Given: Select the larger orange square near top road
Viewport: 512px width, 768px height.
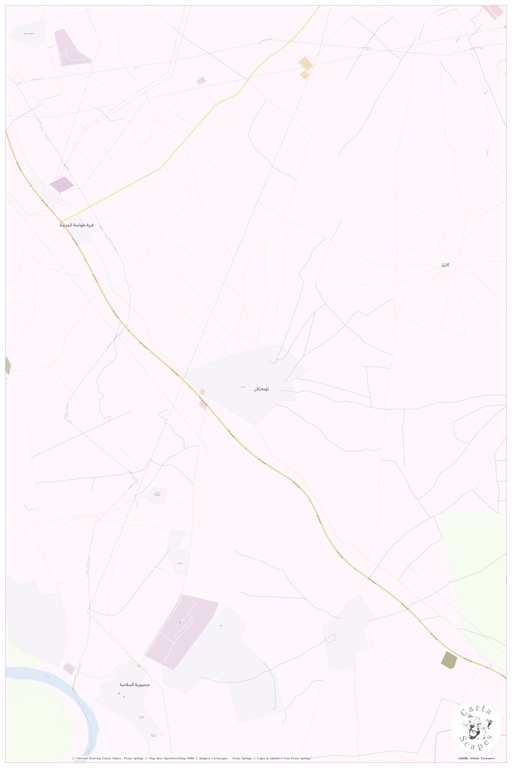Looking at the screenshot, I should (x=305, y=63).
